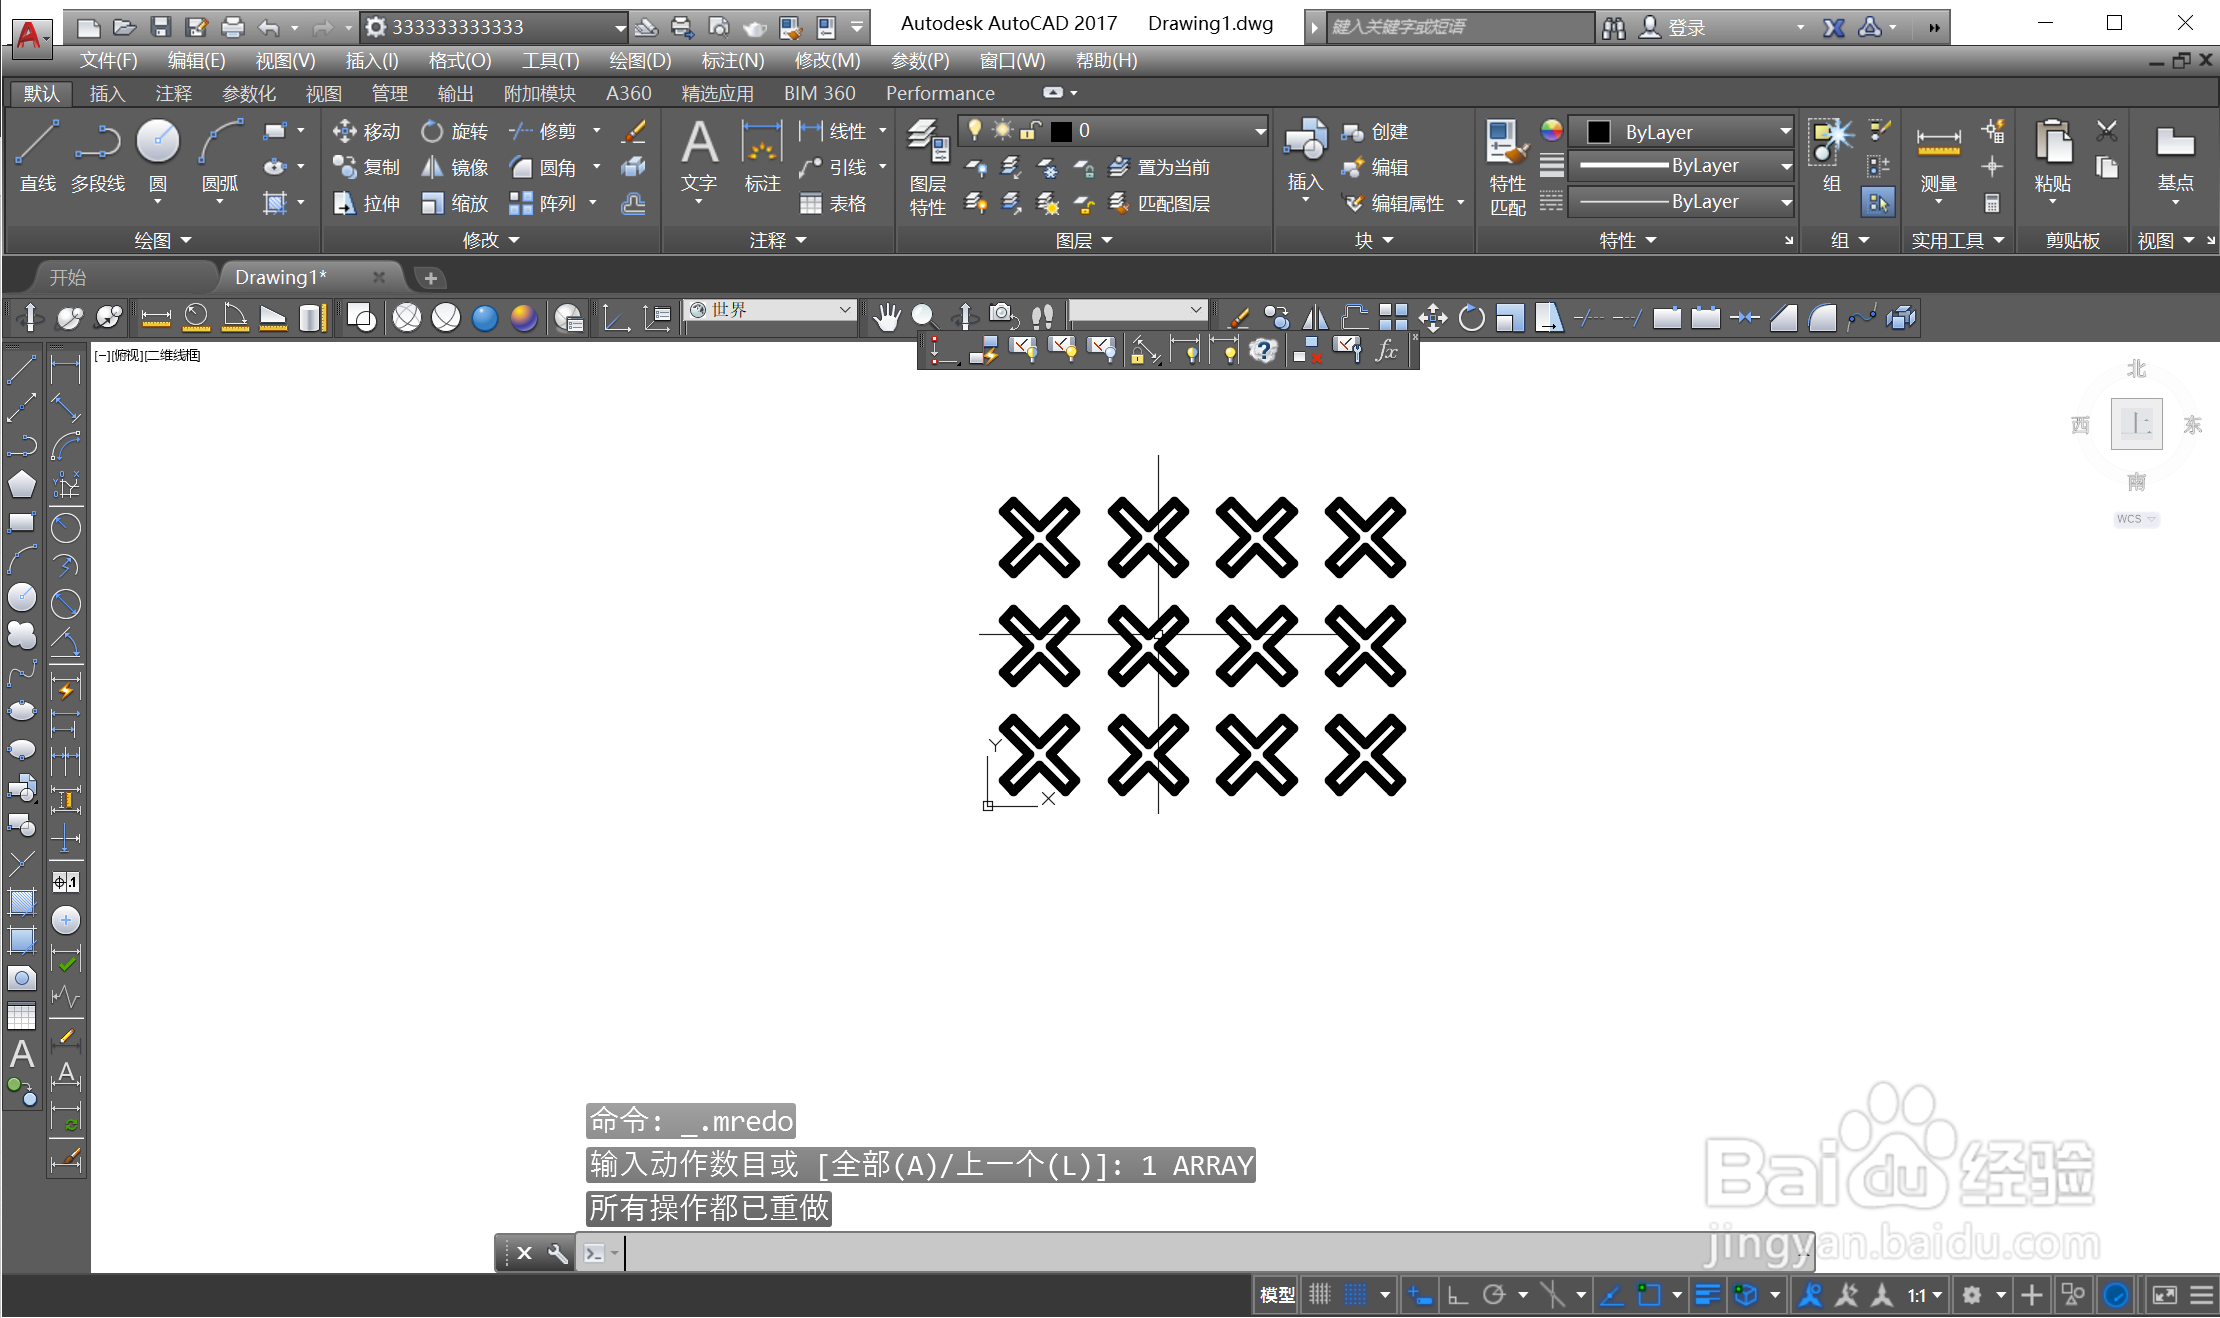Select the Line (直线) tool in ribbon
2220x1318 pixels.
pyautogui.click(x=38, y=156)
